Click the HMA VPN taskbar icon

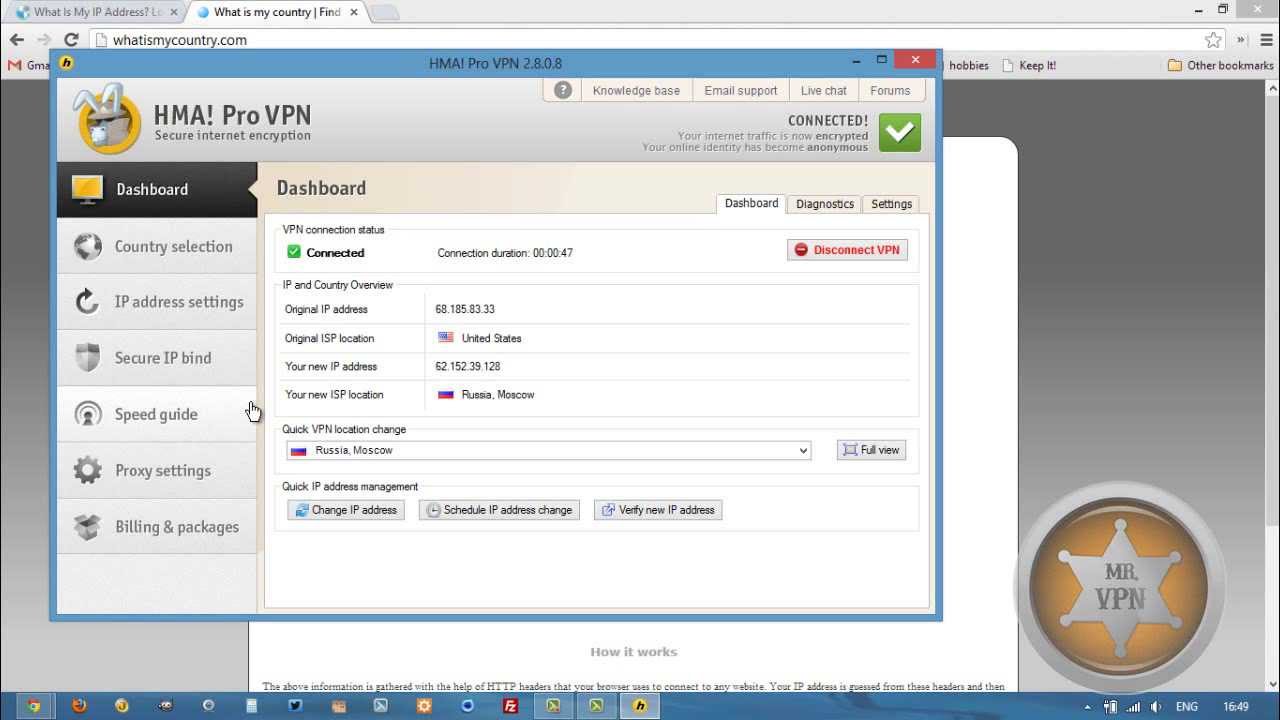(640, 705)
